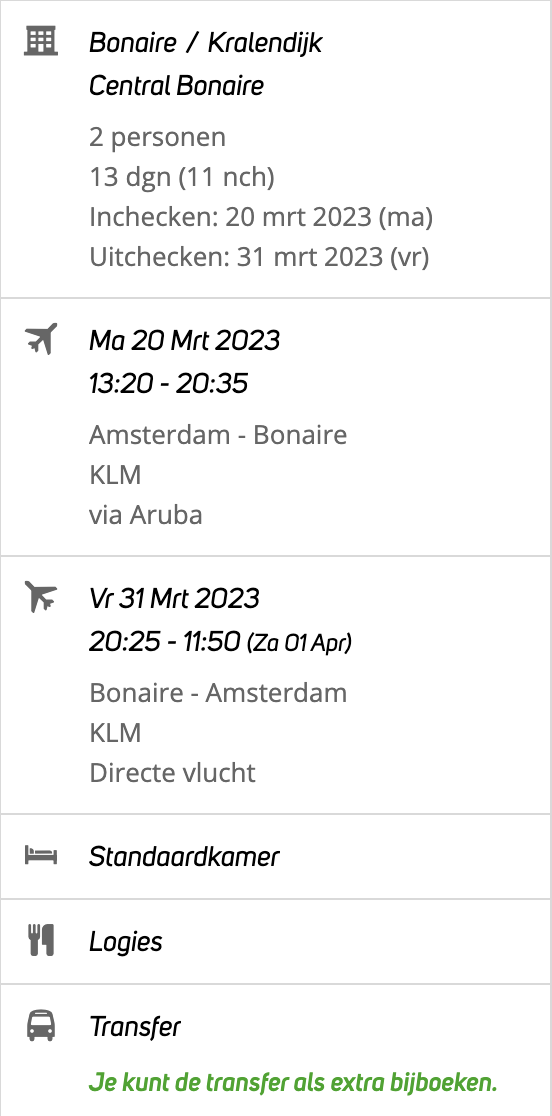This screenshot has width=552, height=1116.
Task: Click the Ma 20 Mrt 2023 flight date
Action: (184, 340)
